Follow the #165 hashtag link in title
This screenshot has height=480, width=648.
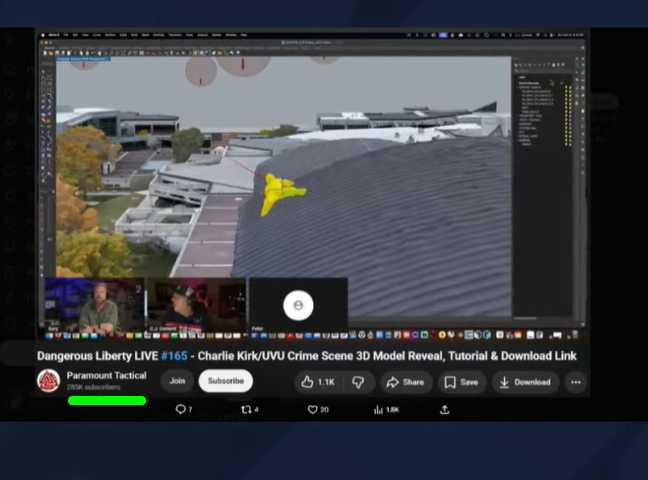click(174, 356)
